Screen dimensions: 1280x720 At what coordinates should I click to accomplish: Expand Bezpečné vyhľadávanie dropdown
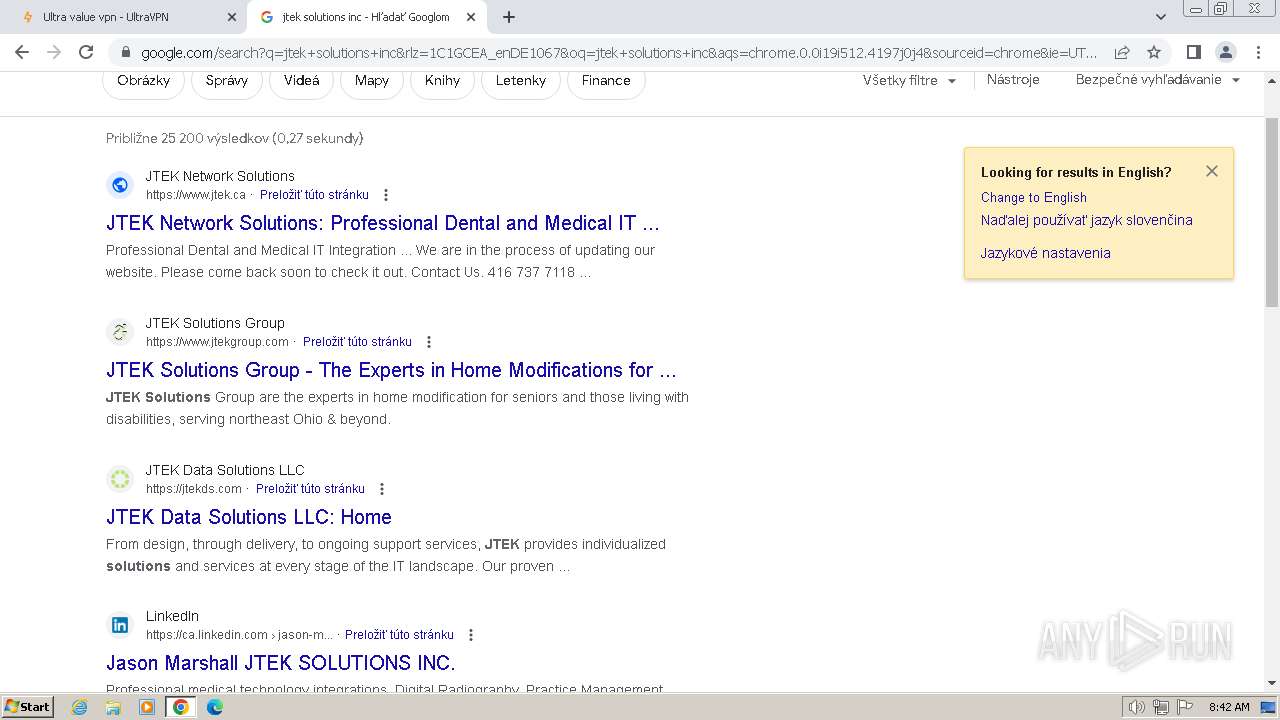click(1158, 80)
